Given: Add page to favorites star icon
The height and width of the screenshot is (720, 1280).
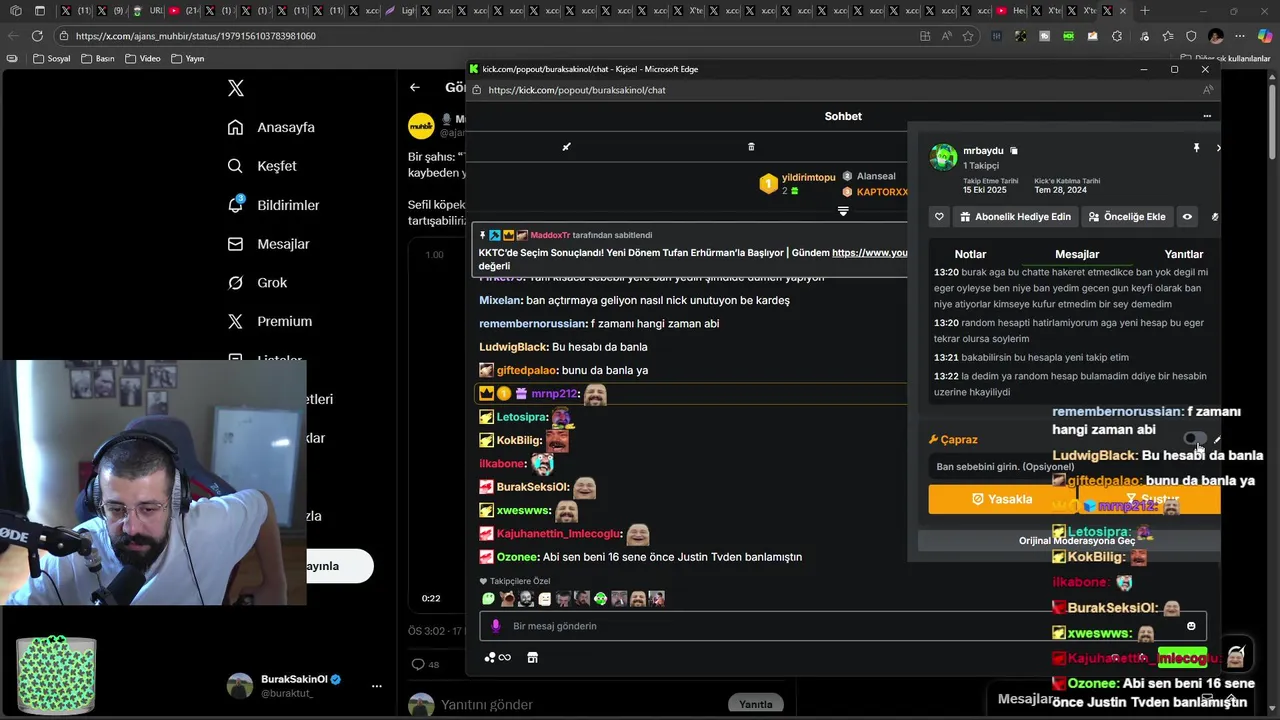Looking at the screenshot, I should click(x=968, y=36).
